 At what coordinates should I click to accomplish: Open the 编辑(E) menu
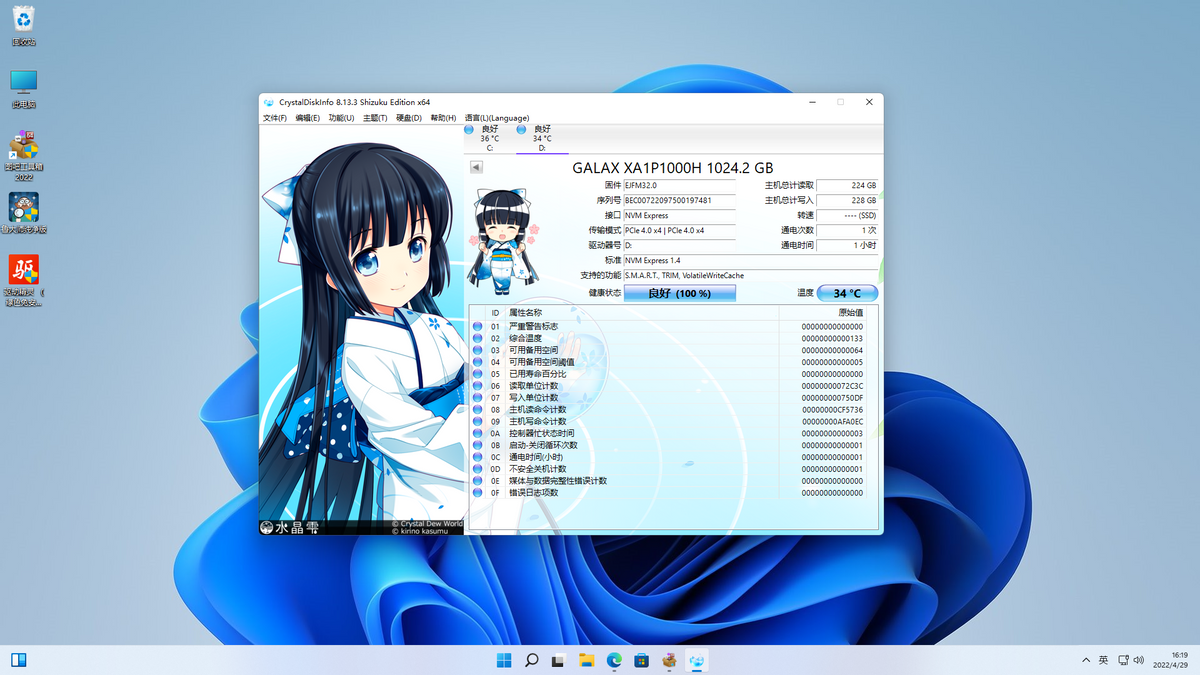tap(308, 118)
